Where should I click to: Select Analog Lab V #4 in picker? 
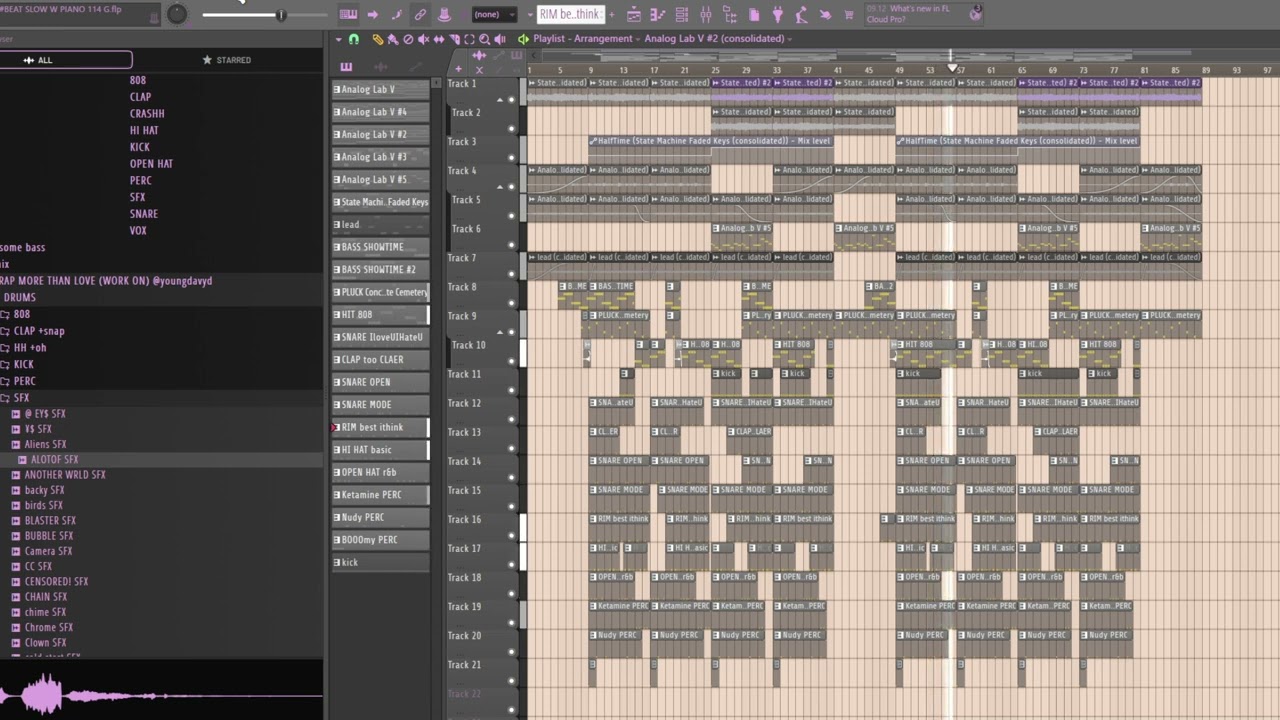click(x=380, y=112)
